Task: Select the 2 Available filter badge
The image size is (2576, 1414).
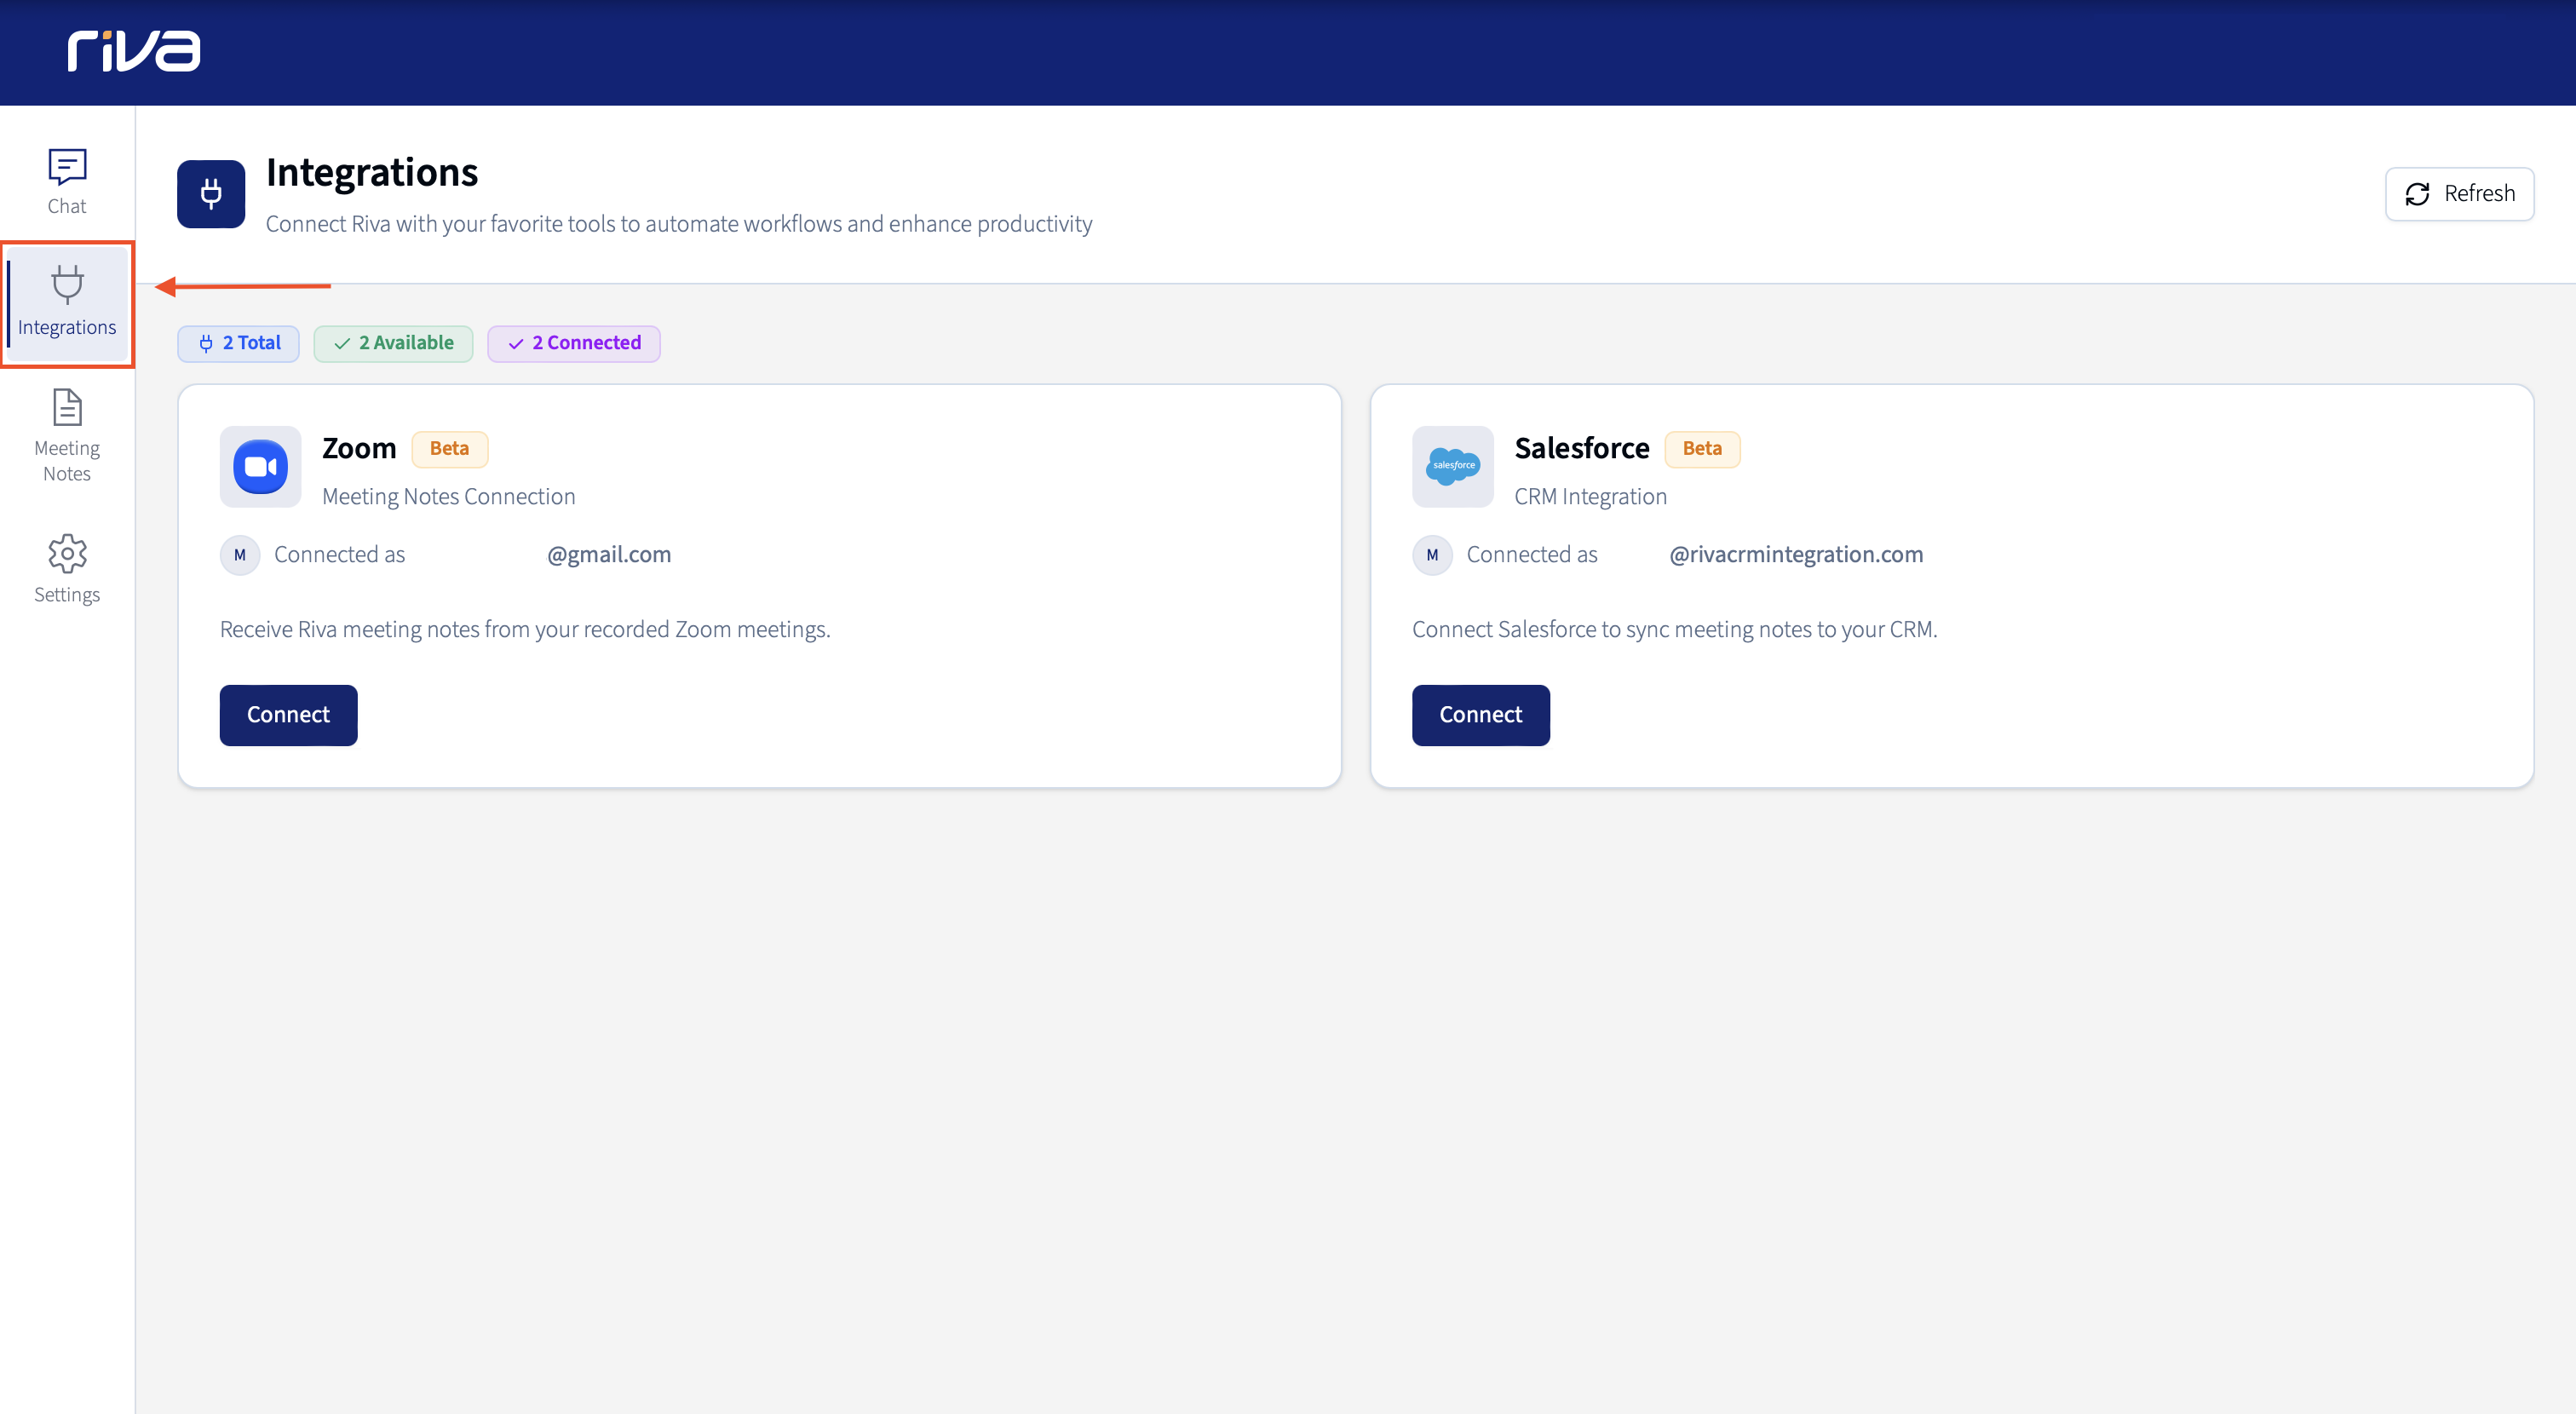Action: point(393,343)
